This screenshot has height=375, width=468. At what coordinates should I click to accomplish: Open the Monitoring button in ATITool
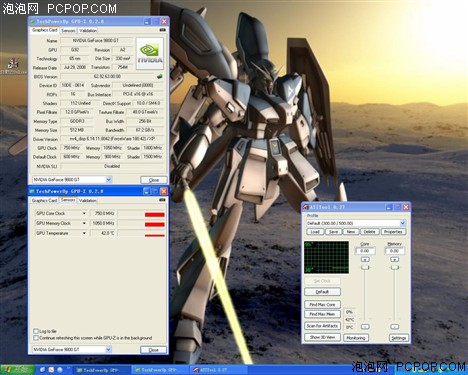click(x=356, y=338)
